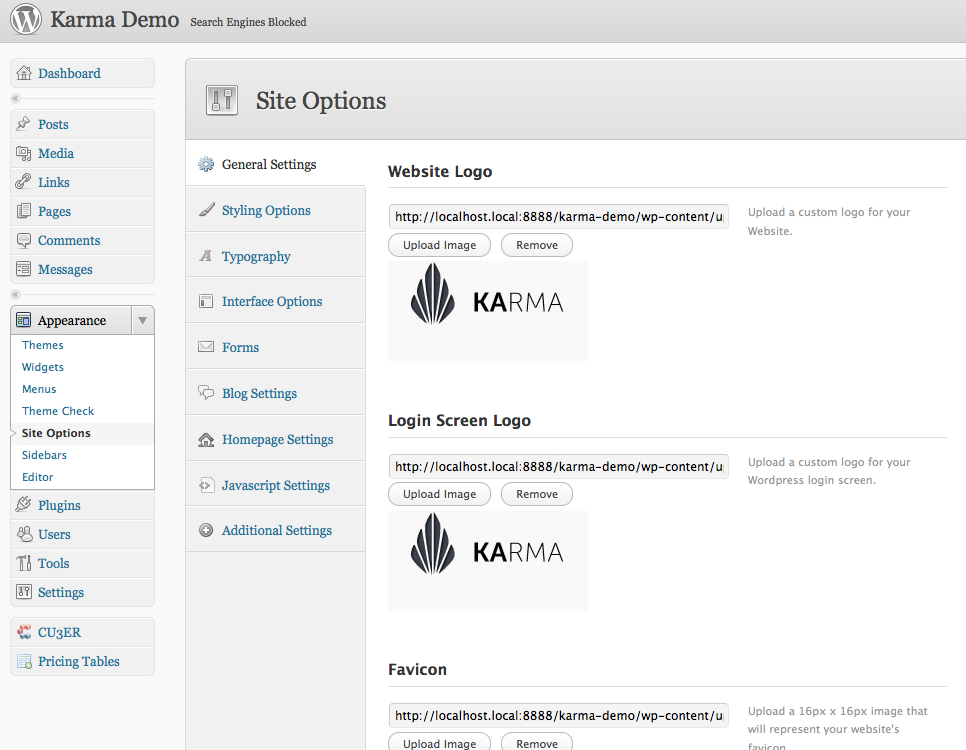Click the Posts pushpin icon
The height and width of the screenshot is (750, 966).
[x=24, y=124]
